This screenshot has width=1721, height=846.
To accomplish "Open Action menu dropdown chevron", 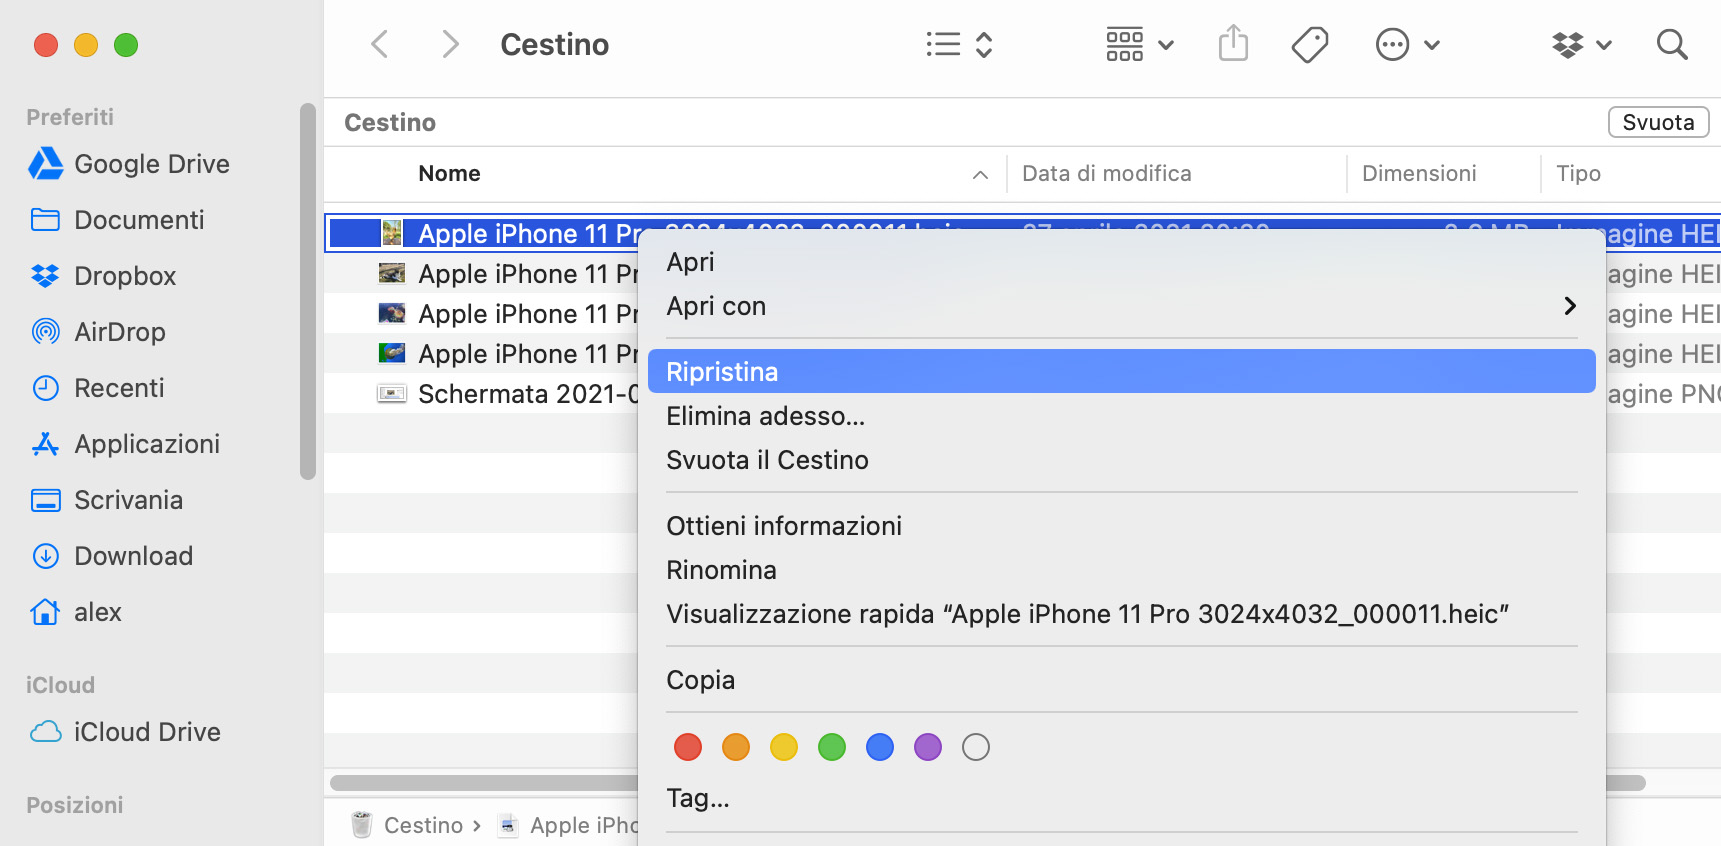I will click(1431, 45).
